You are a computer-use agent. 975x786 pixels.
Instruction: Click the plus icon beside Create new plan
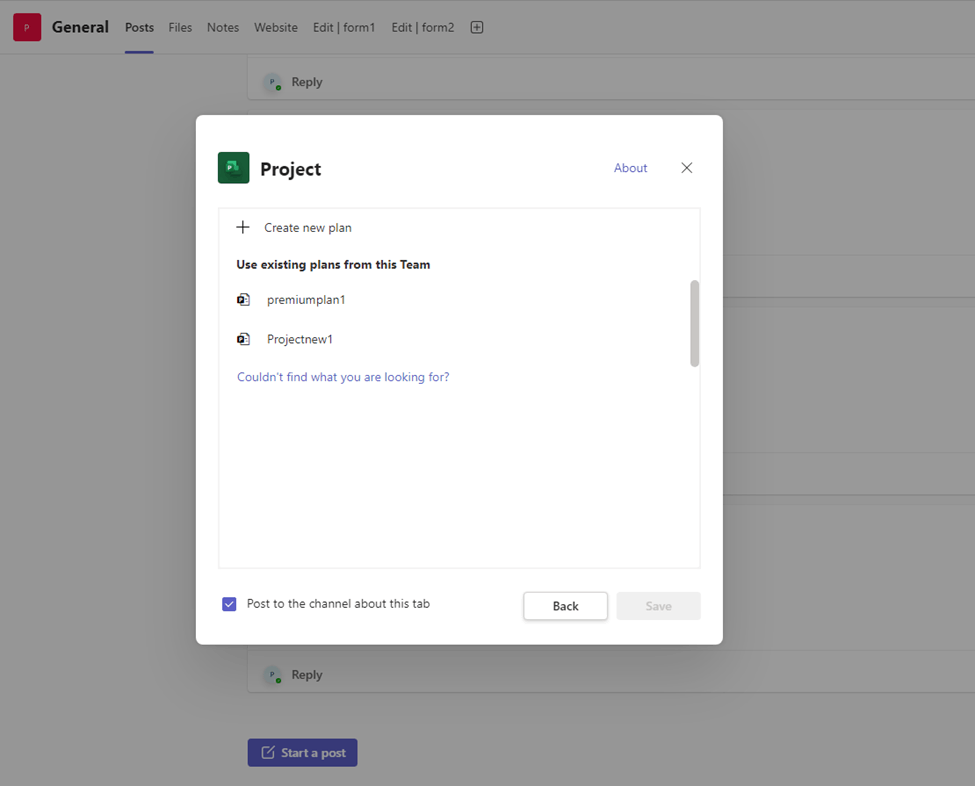point(243,227)
